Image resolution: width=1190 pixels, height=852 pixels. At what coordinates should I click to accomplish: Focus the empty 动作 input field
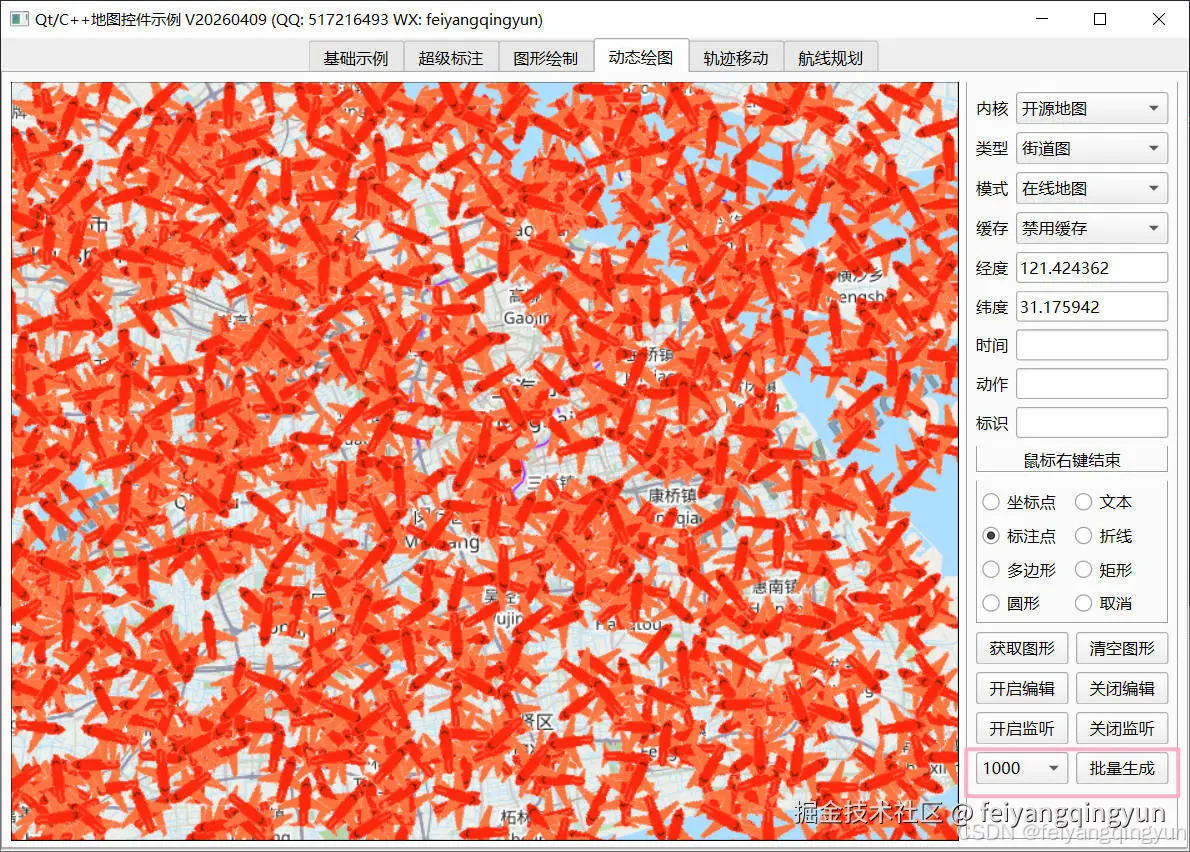pos(1091,384)
